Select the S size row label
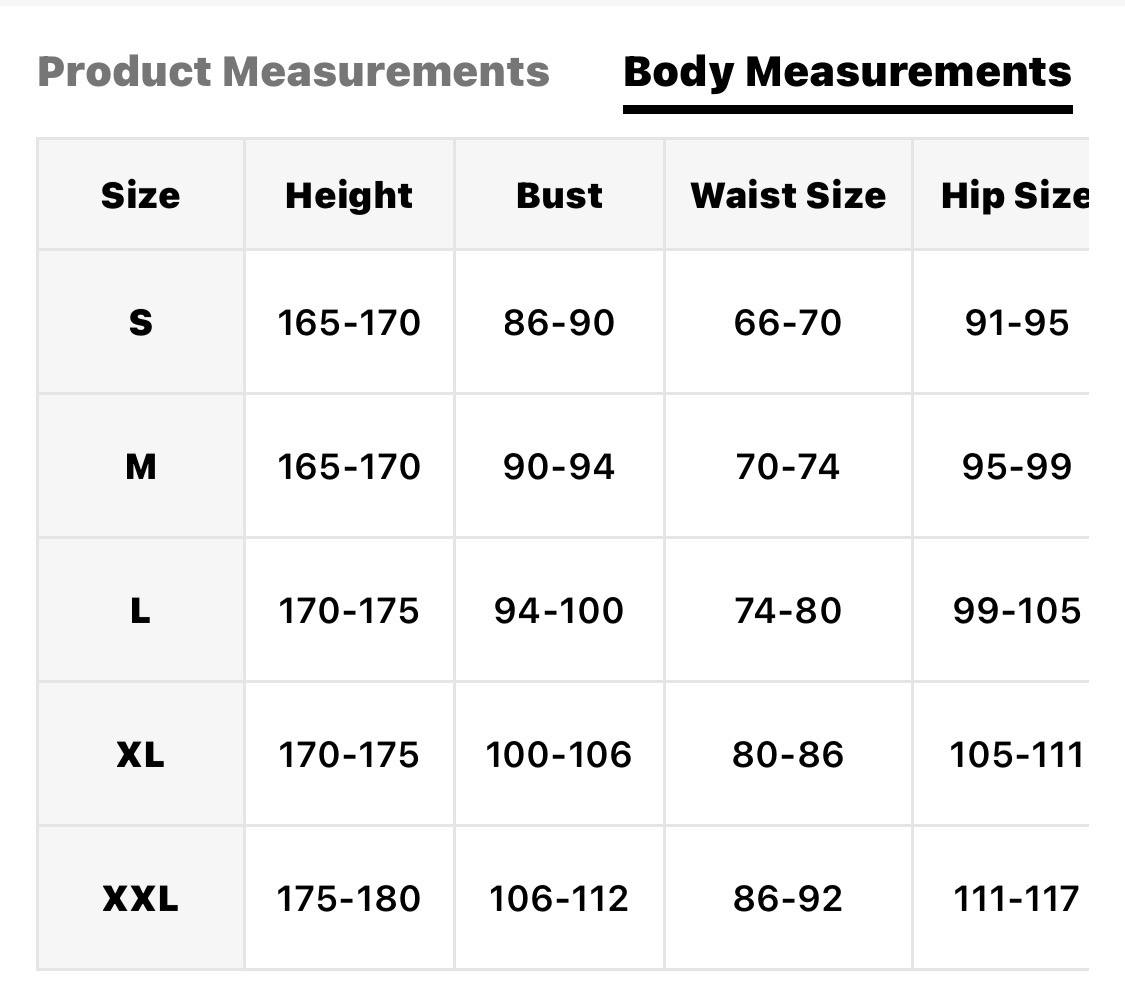 141,323
